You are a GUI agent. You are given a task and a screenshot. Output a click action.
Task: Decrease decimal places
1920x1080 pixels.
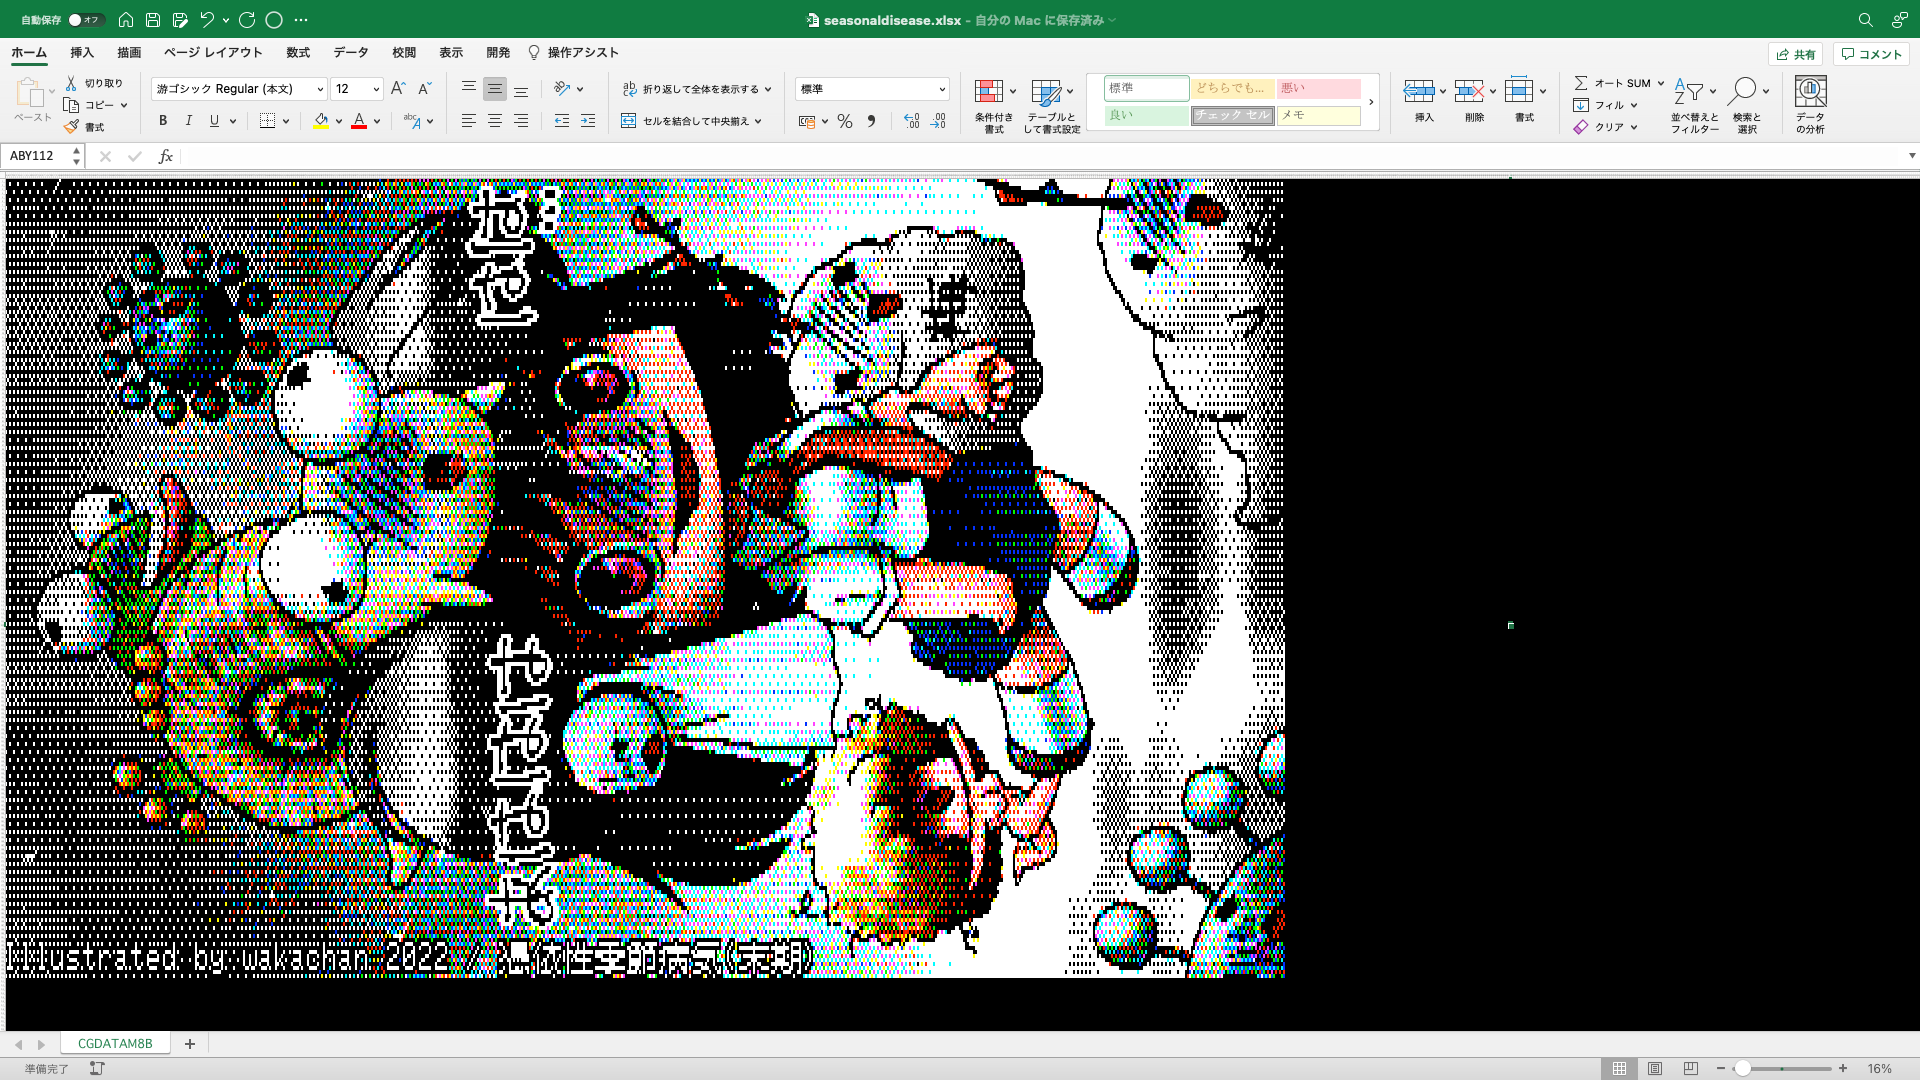click(x=938, y=121)
